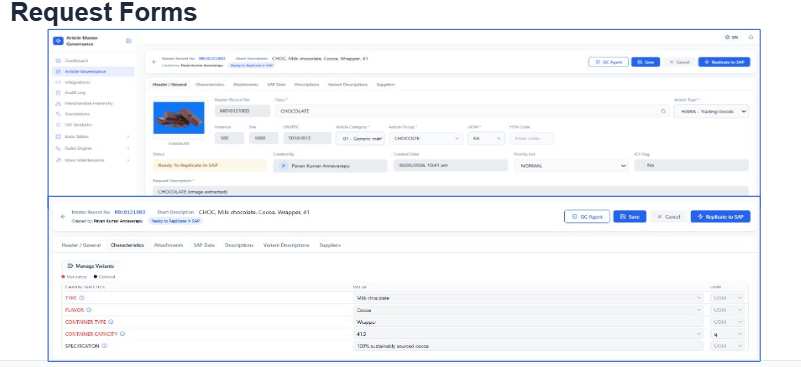Click the info icon next to FLAVOR
Screen dimensions: 801x367
tap(88, 310)
